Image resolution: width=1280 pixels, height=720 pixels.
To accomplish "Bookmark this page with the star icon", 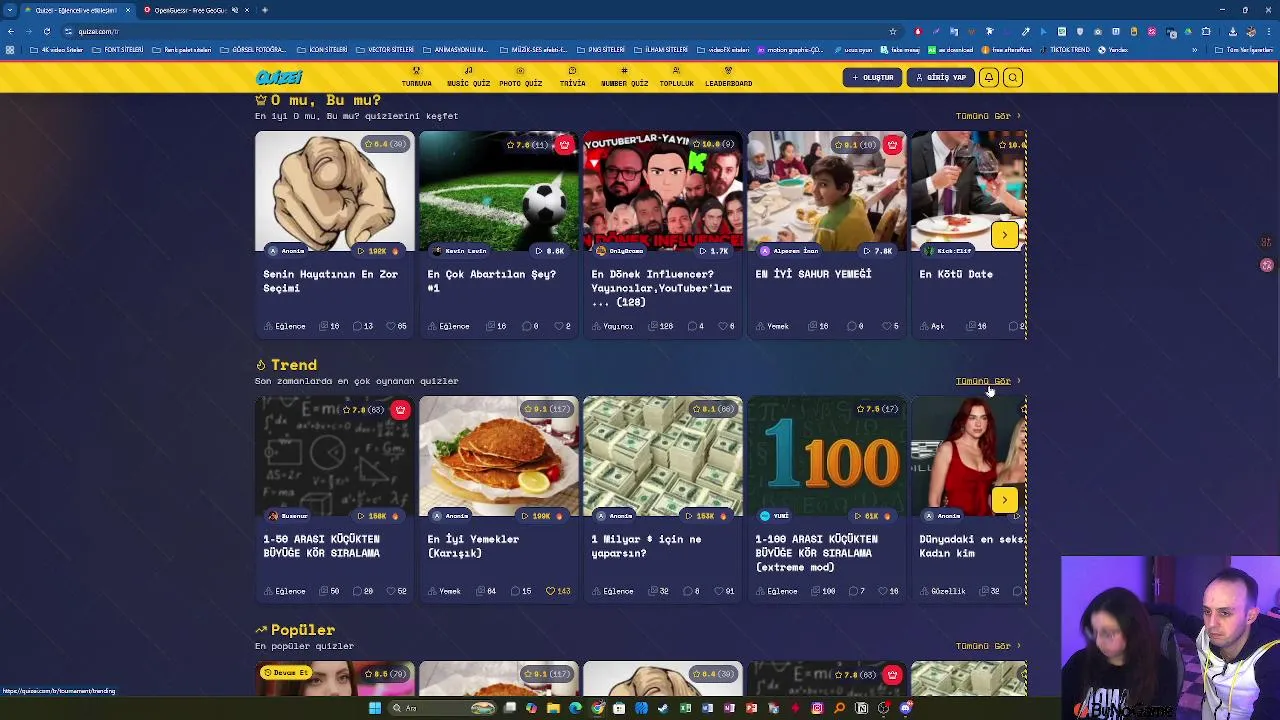I will pyautogui.click(x=893, y=31).
